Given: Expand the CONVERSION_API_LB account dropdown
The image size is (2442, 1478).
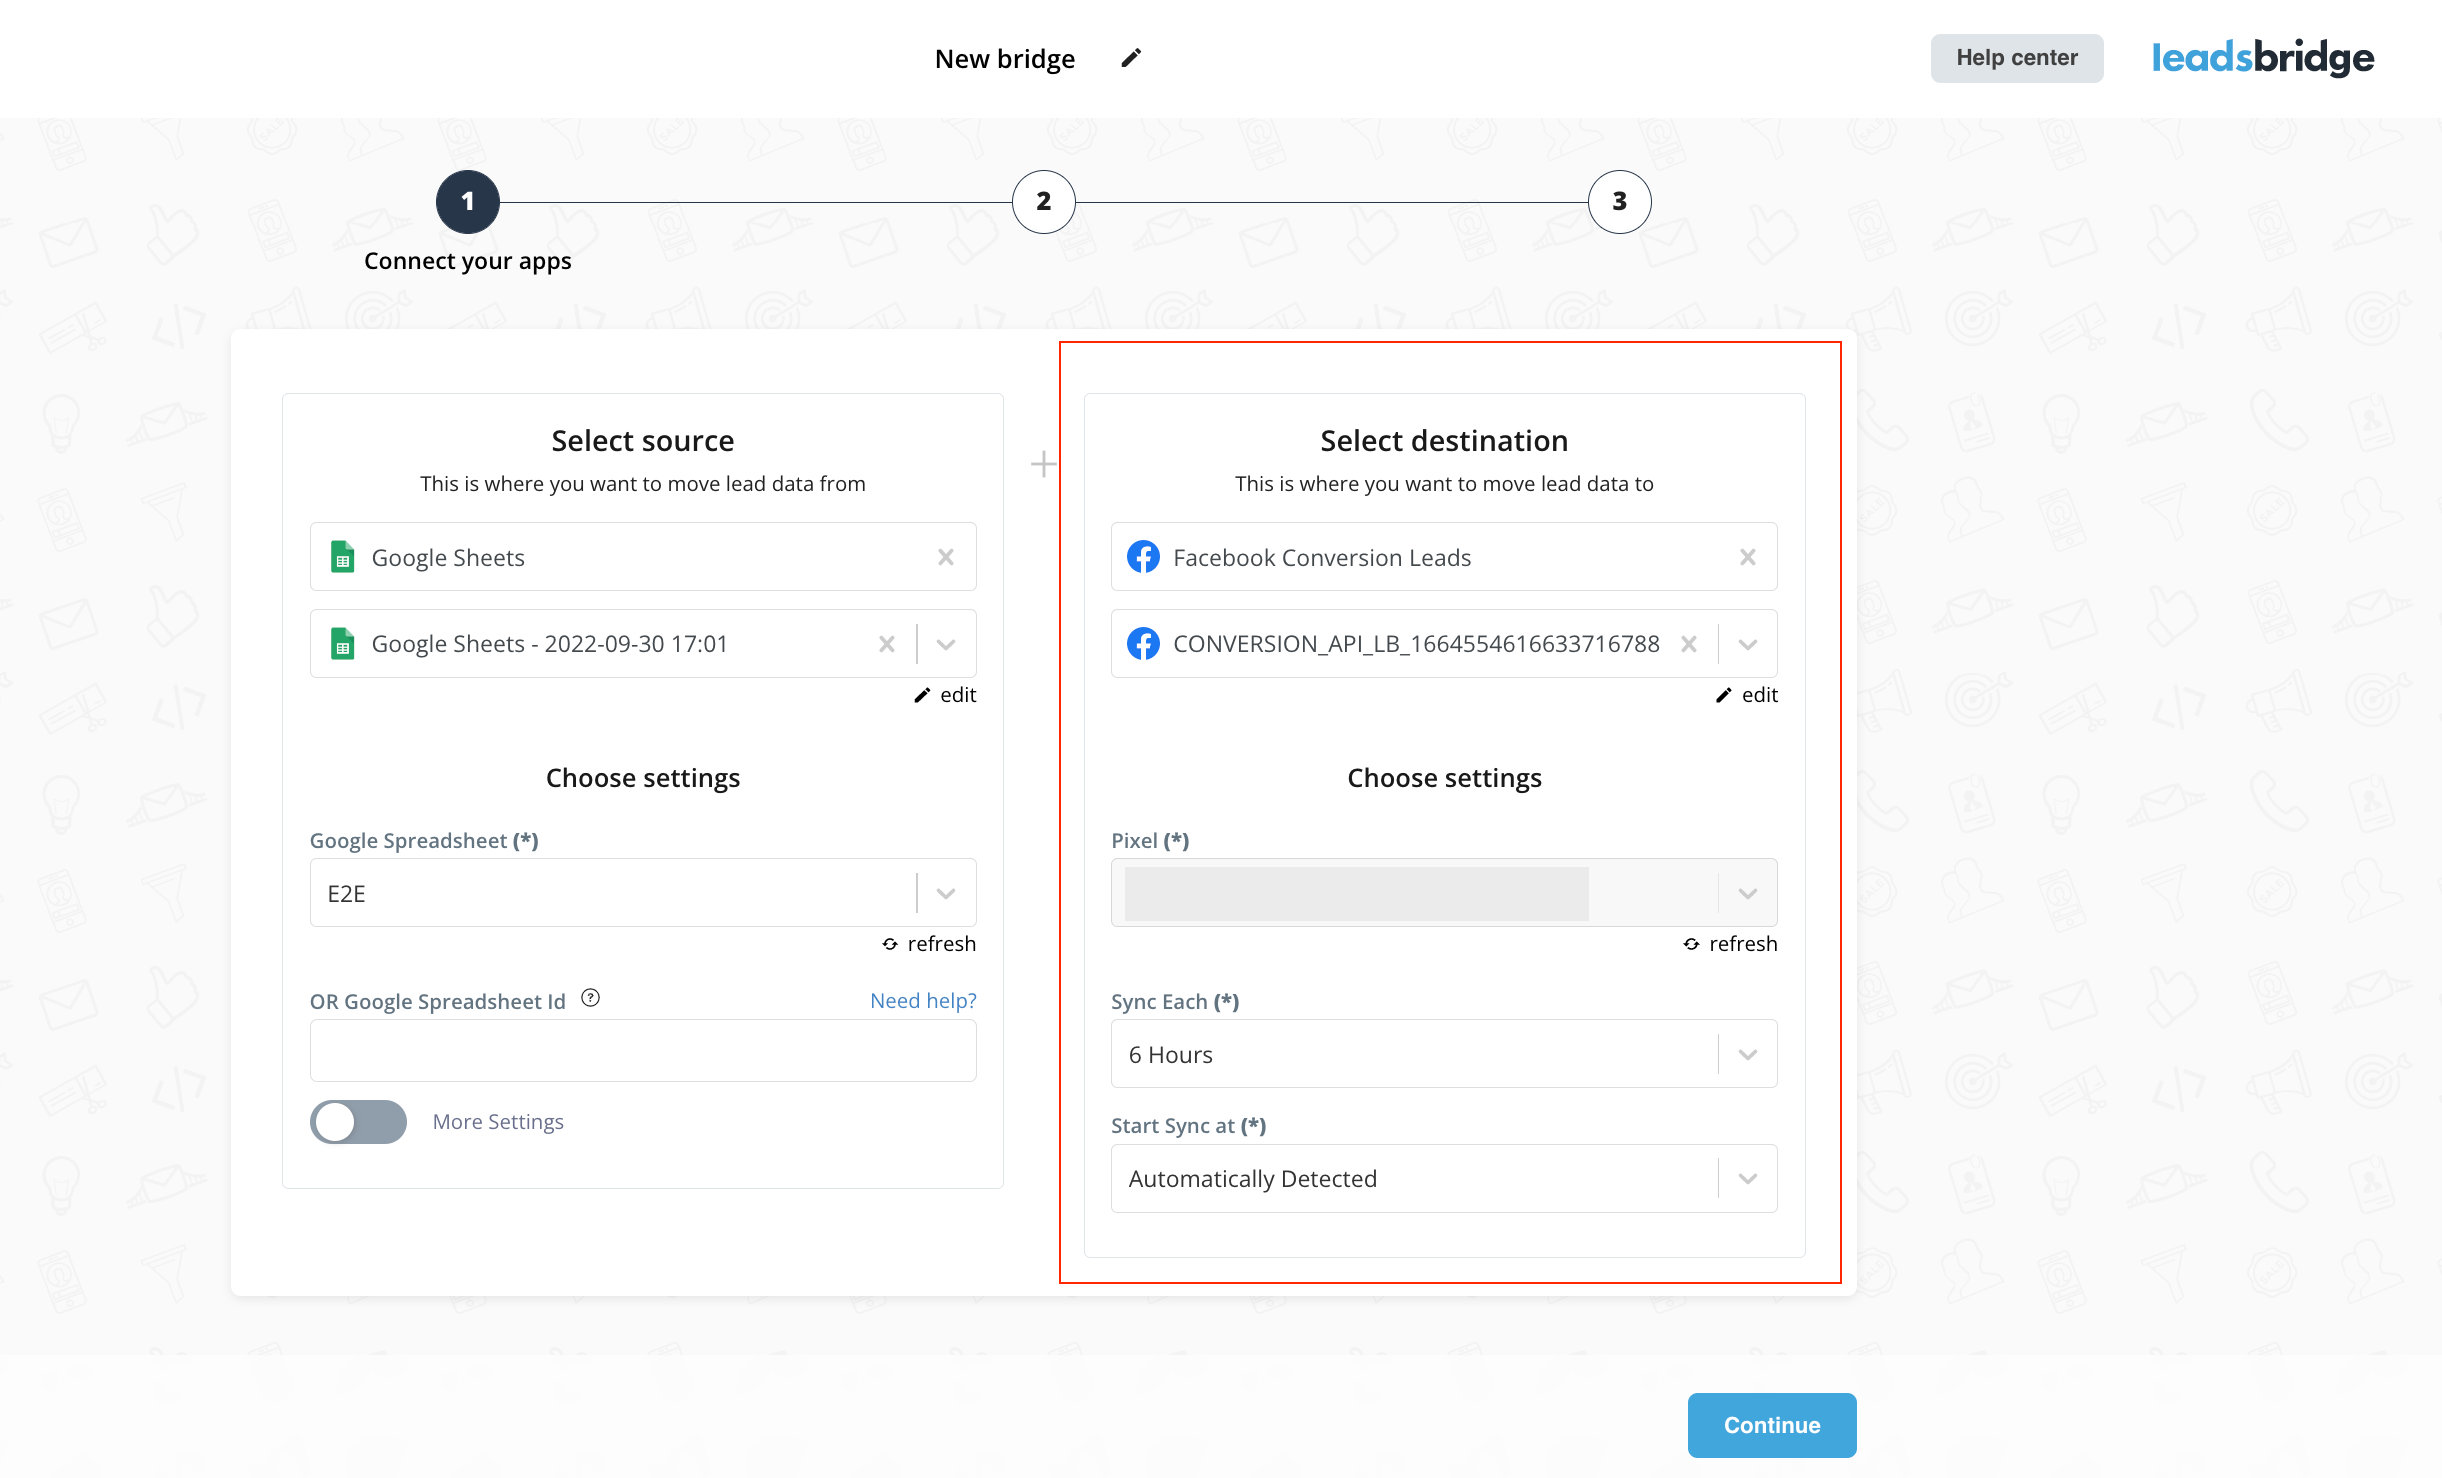Looking at the screenshot, I should [1748, 644].
